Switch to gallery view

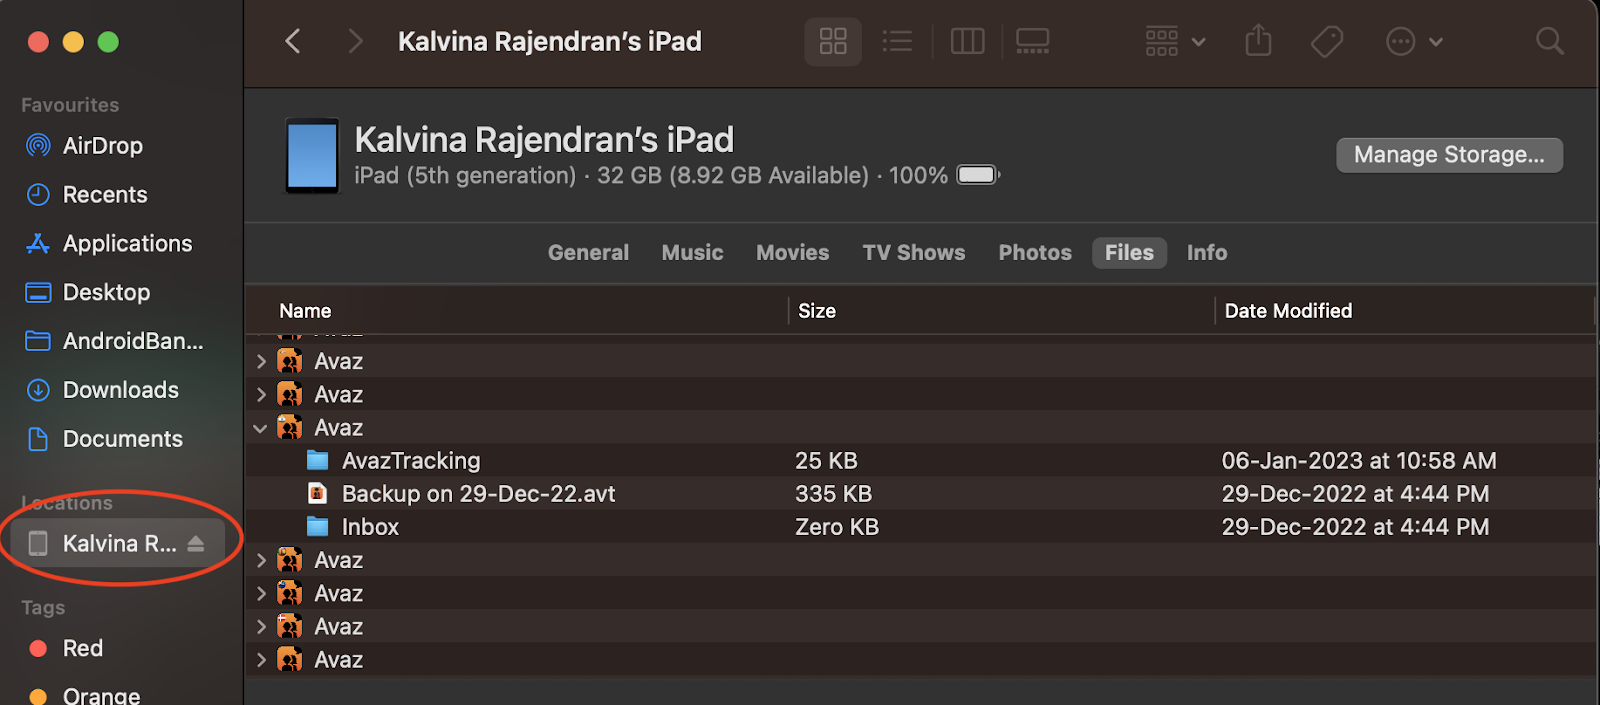coord(1032,41)
